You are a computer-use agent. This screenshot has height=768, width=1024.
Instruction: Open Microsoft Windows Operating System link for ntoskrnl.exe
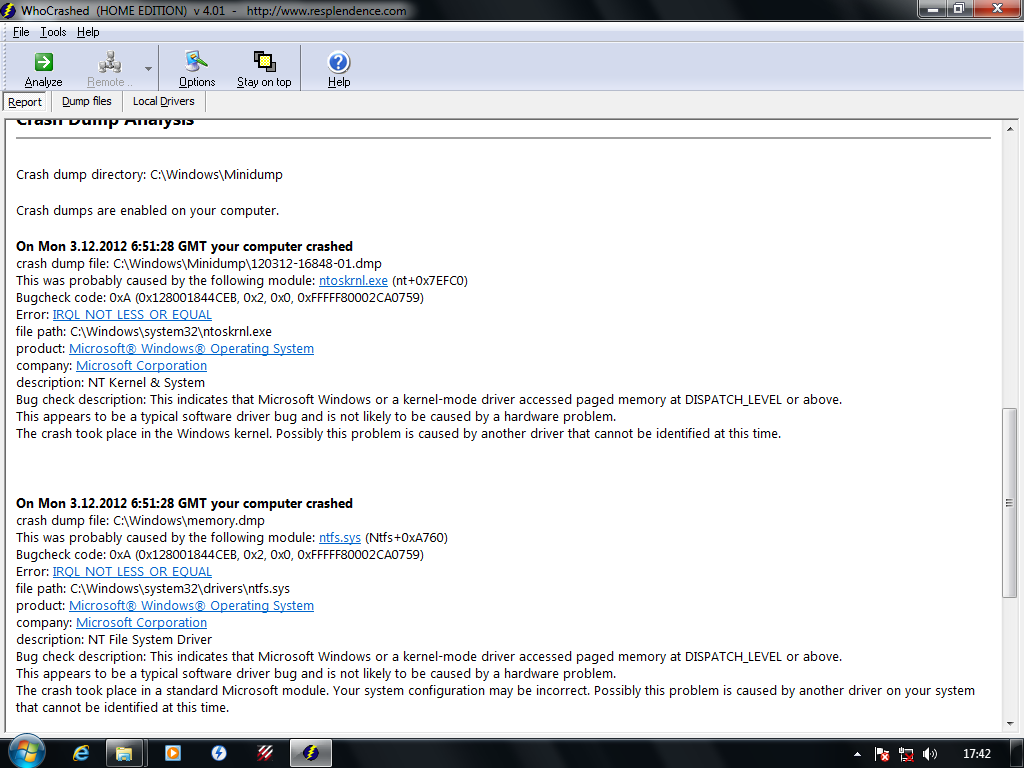coord(191,349)
